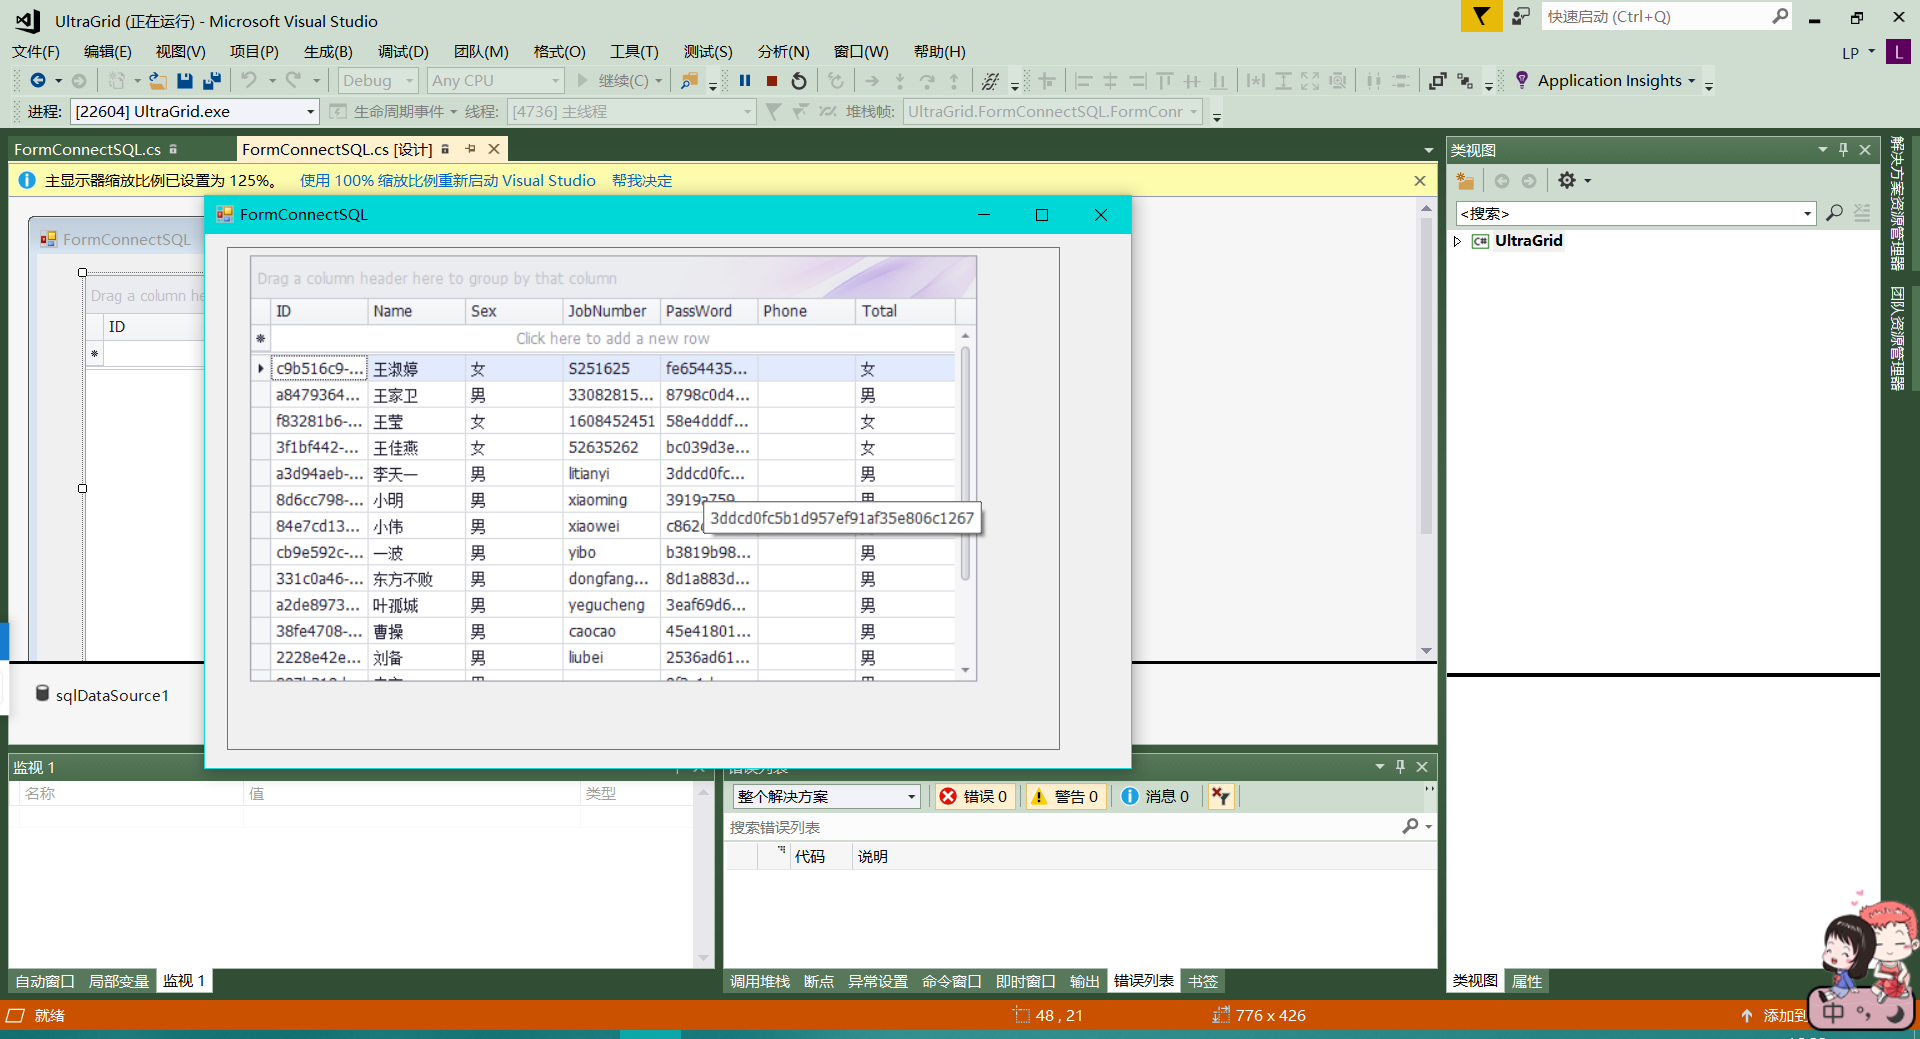
Task: Click the Find in Files icon
Action: 690,81
